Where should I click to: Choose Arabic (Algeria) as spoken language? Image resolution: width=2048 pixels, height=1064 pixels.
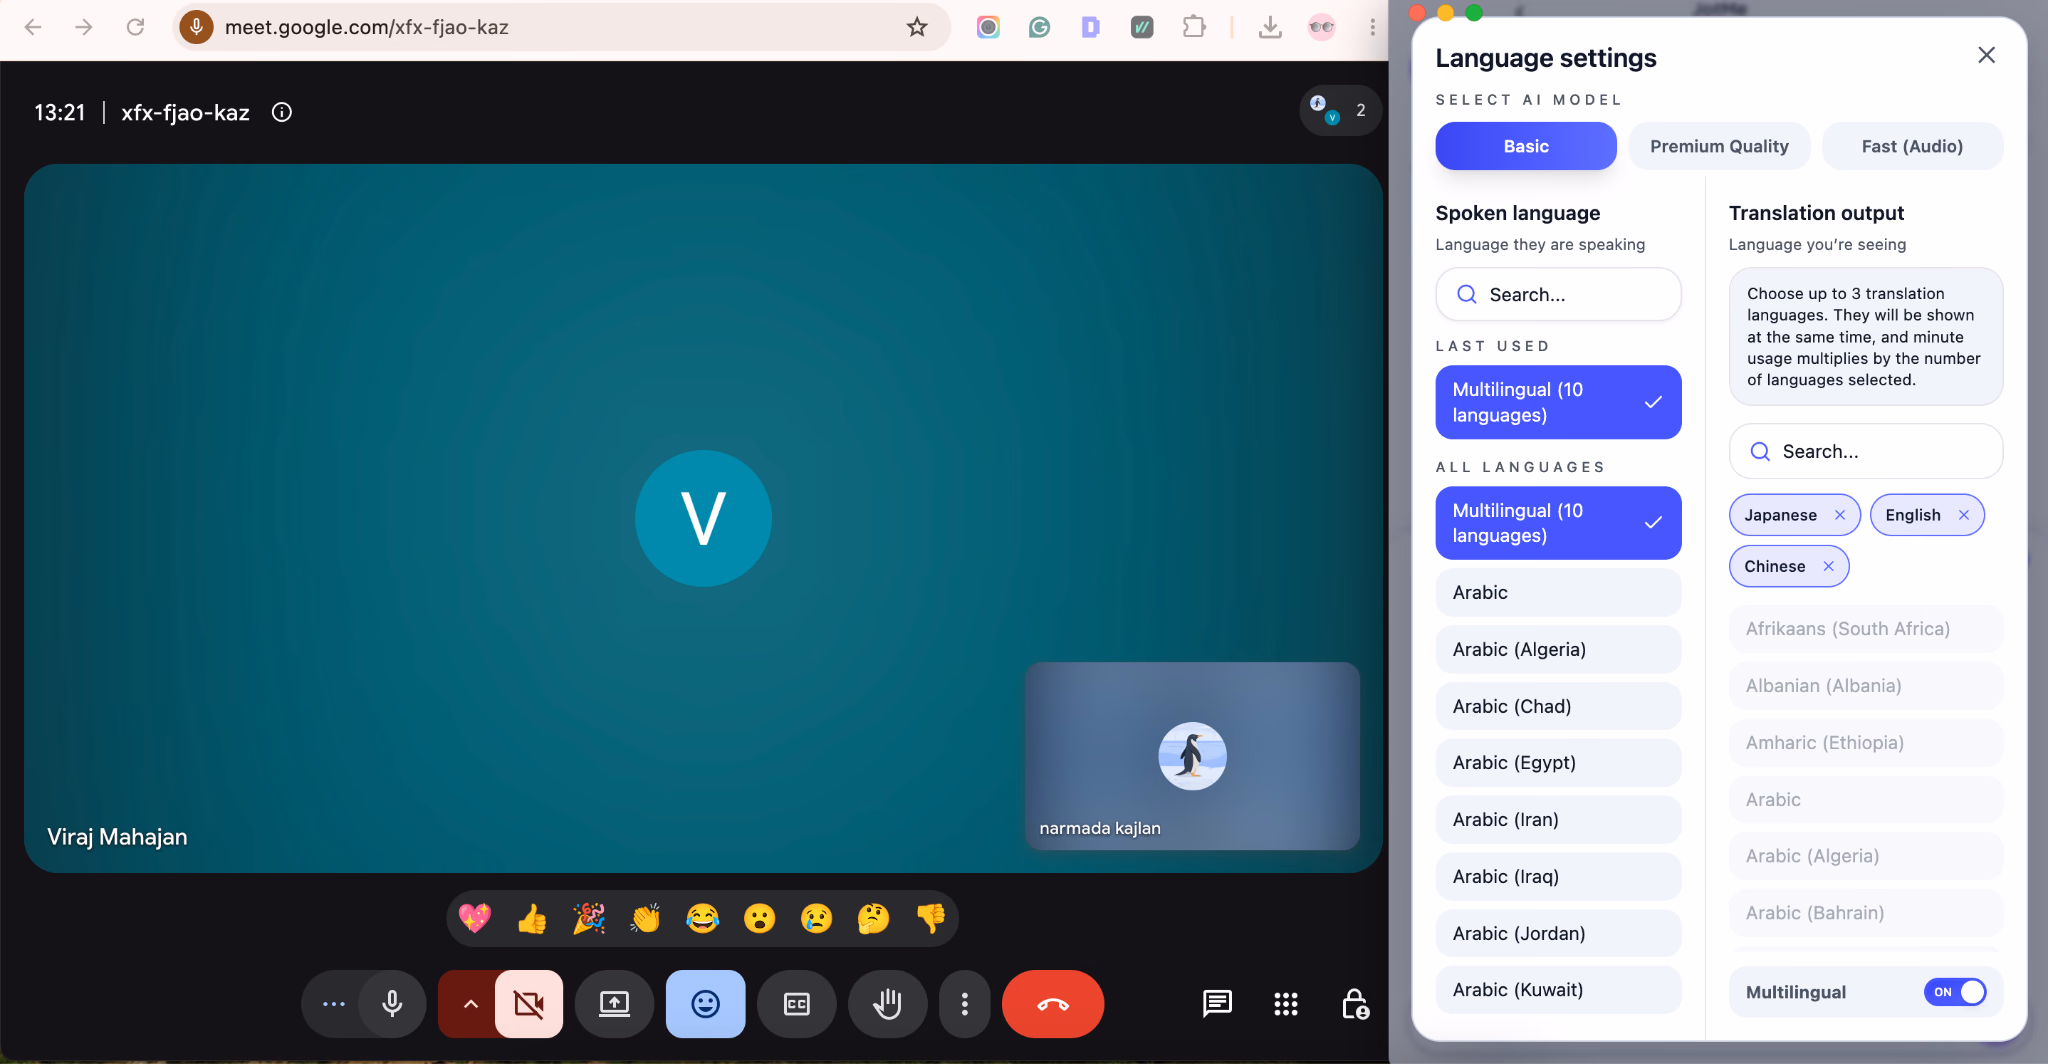(x=1558, y=649)
